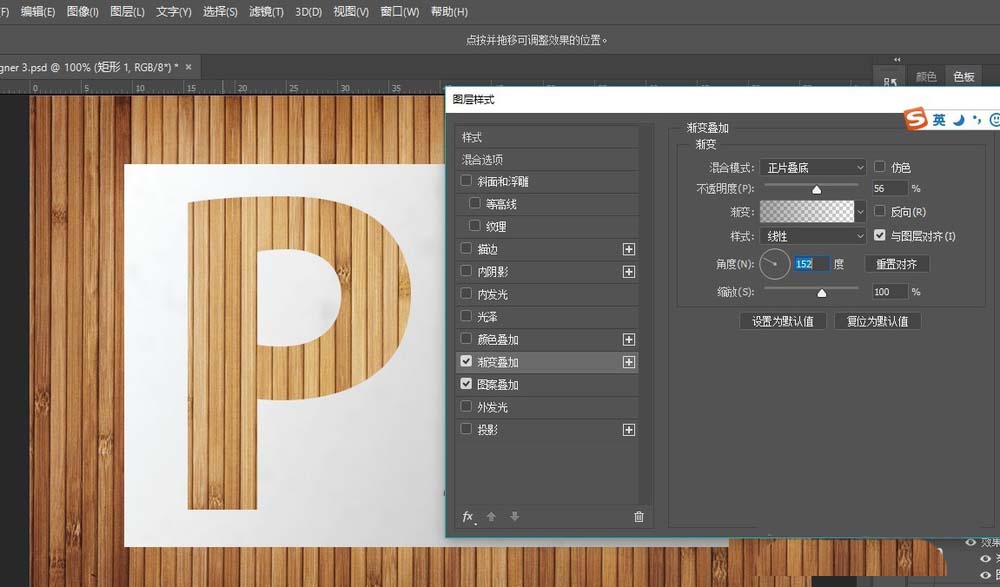
Task: Add another gradient overlay with plus icon
Action: click(629, 362)
